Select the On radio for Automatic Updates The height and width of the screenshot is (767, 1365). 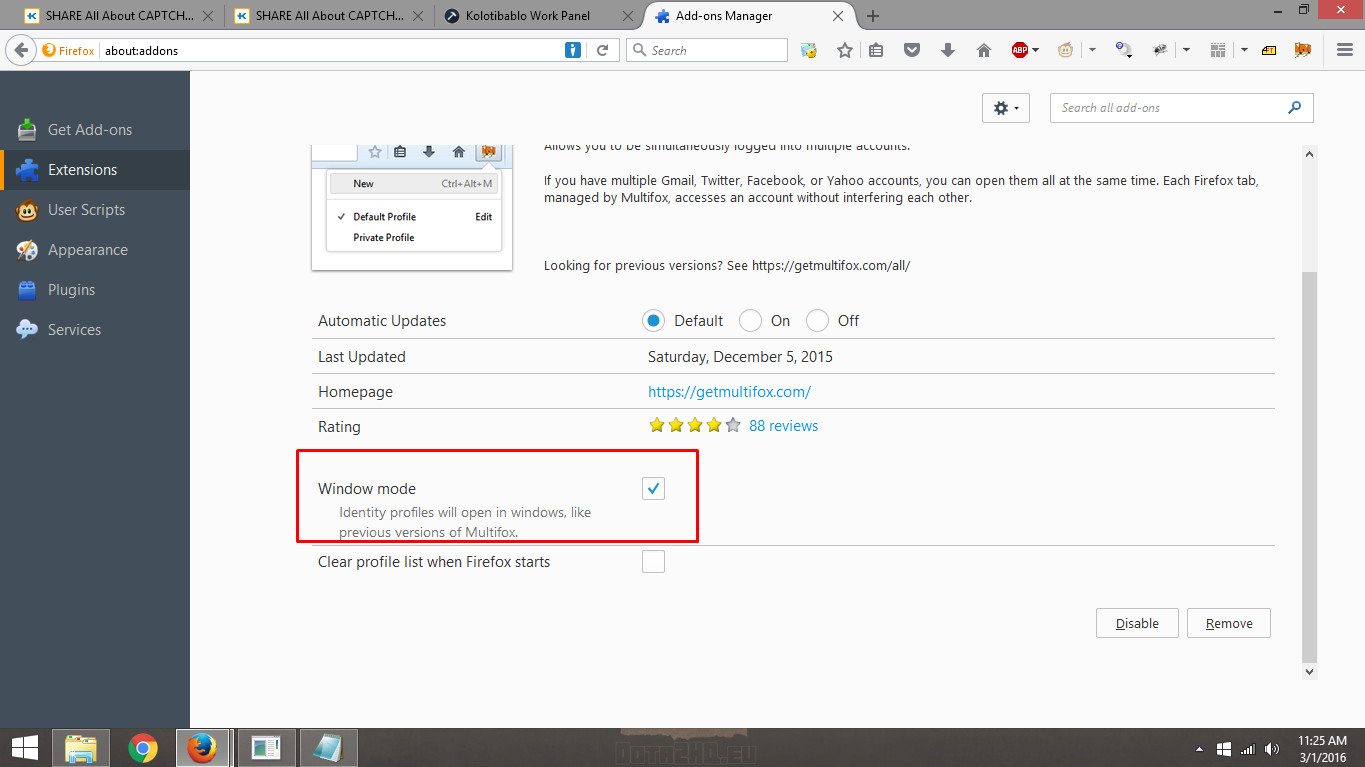[x=750, y=321]
